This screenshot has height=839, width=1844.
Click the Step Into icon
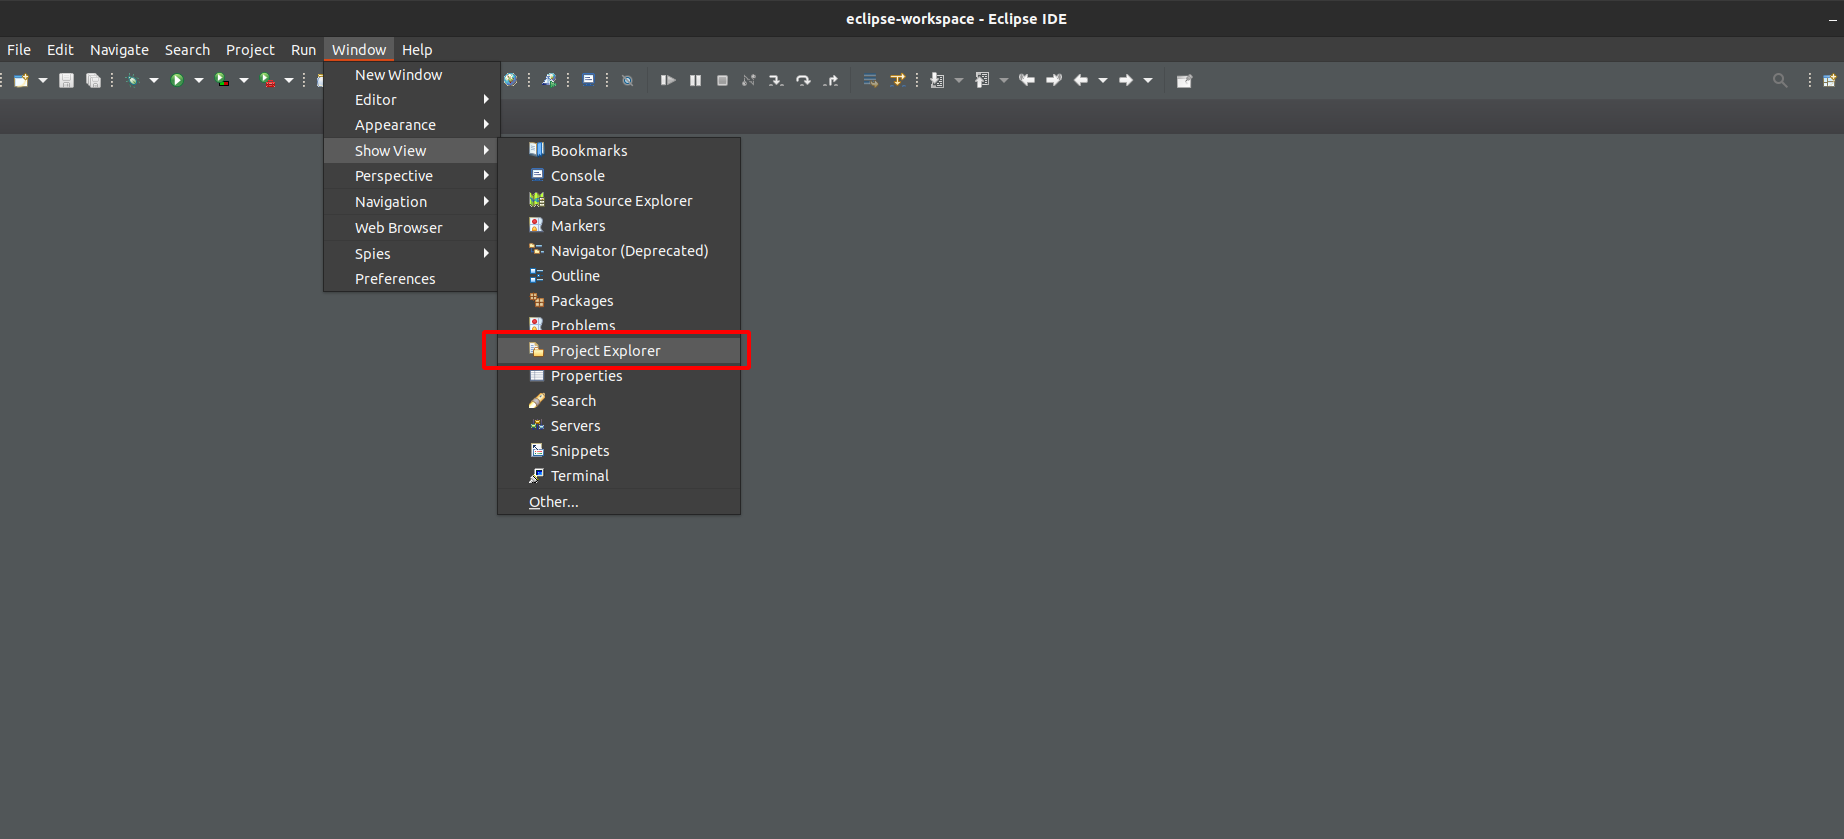click(x=776, y=80)
